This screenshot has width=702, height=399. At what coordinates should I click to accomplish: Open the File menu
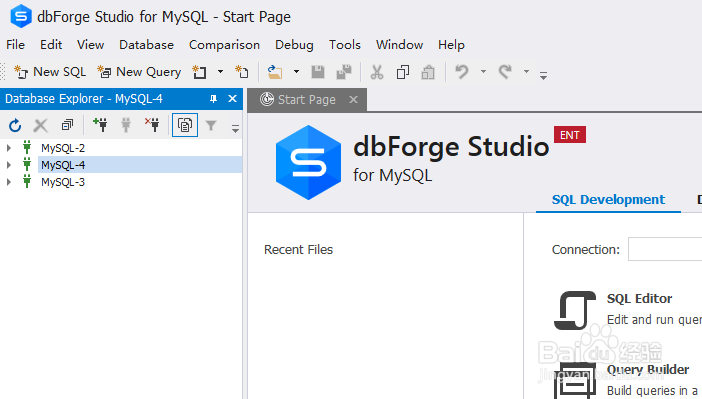(16, 45)
